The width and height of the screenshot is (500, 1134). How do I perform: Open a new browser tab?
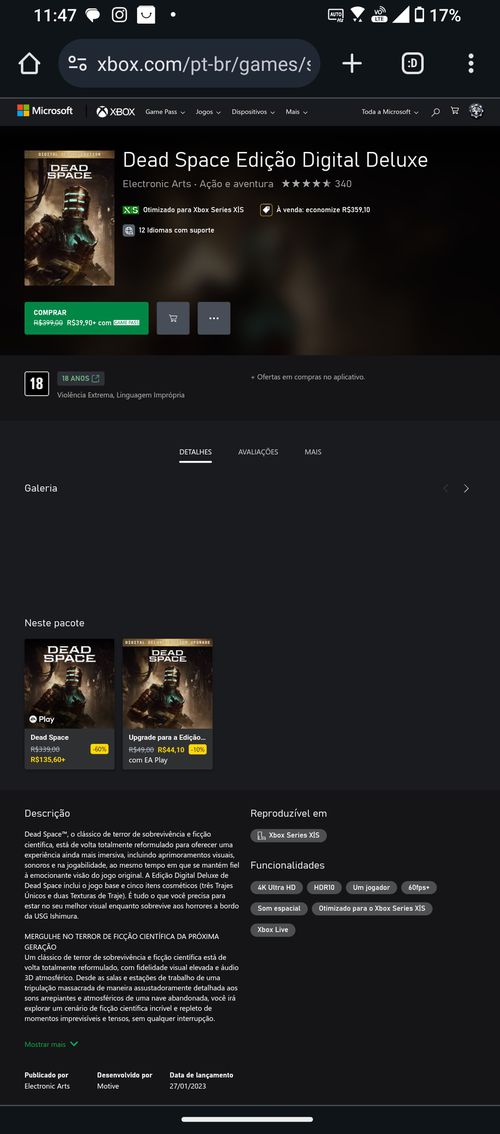pos(352,64)
